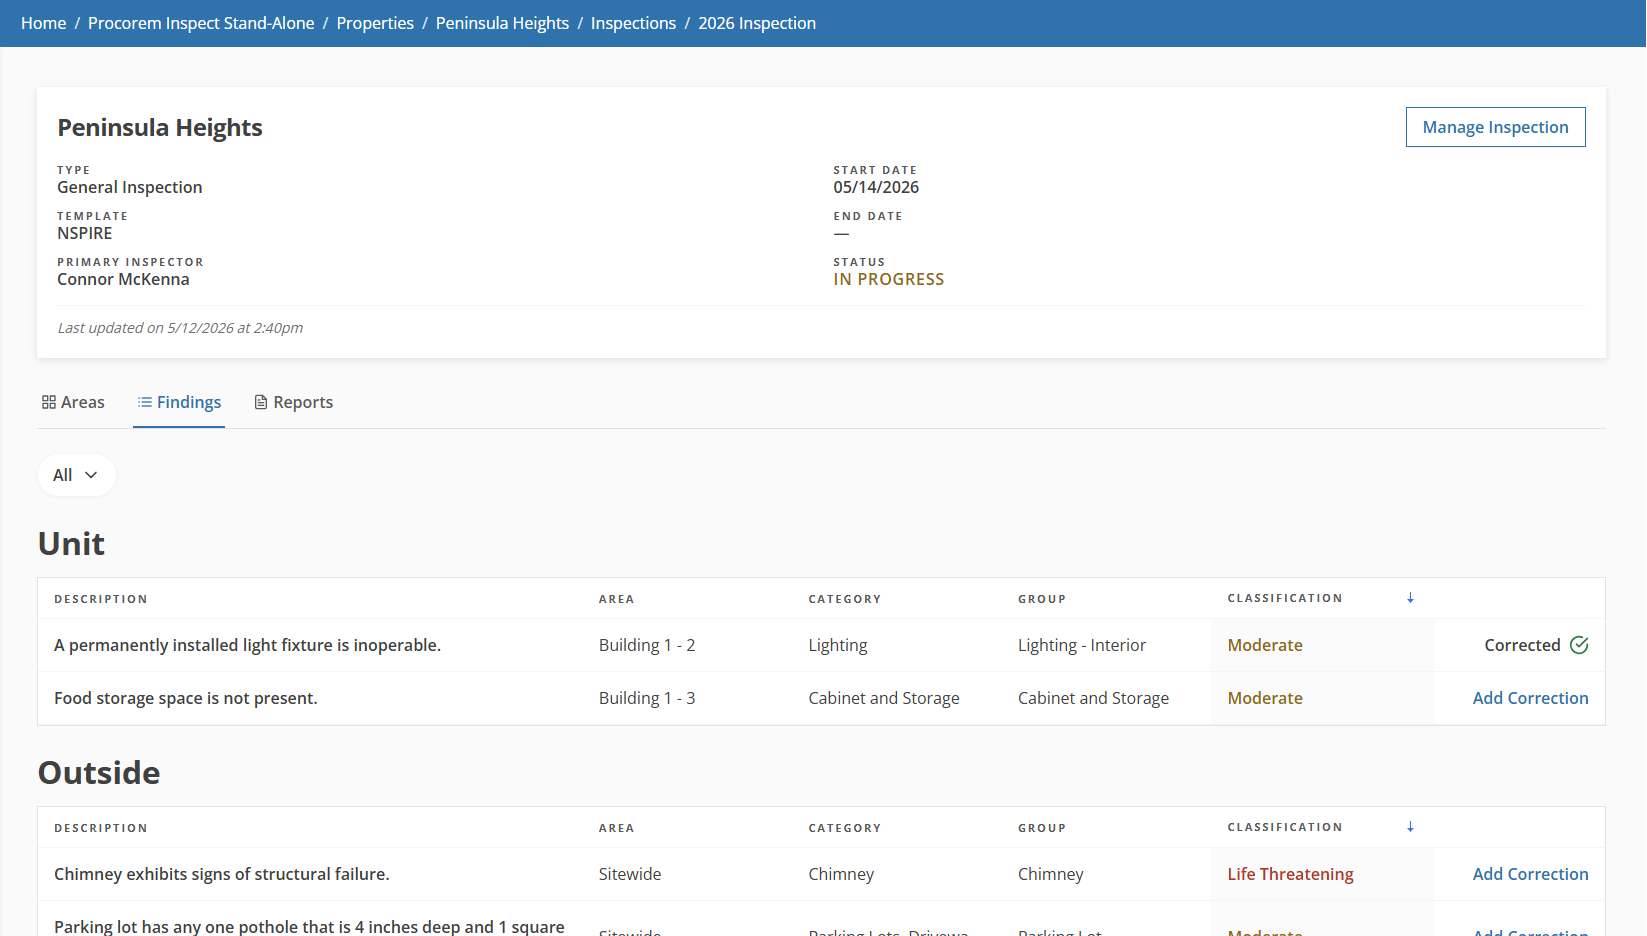Click the Life Threatening classification
The width and height of the screenshot is (1647, 936).
(x=1290, y=874)
